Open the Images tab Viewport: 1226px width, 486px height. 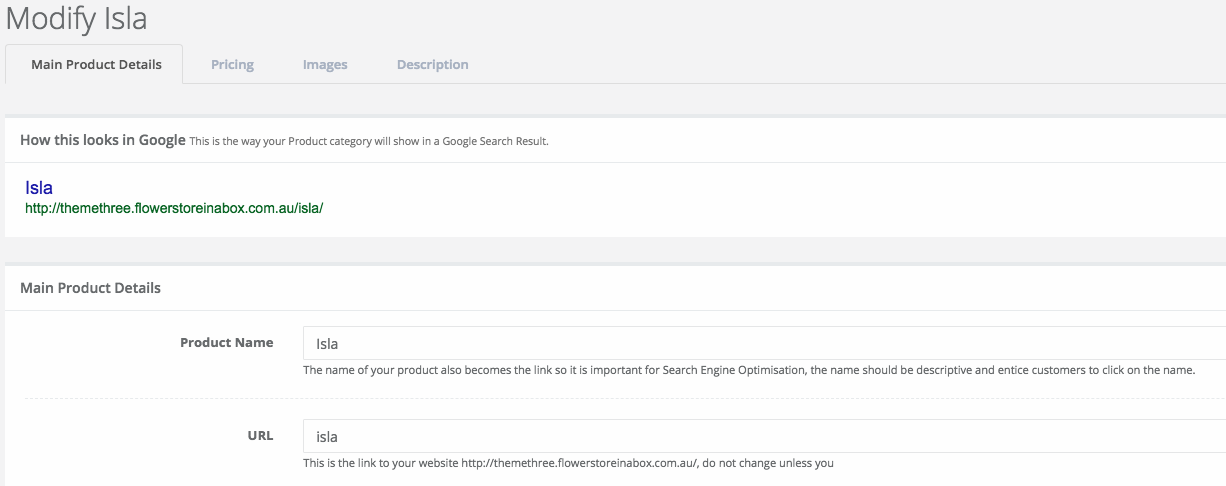325,64
